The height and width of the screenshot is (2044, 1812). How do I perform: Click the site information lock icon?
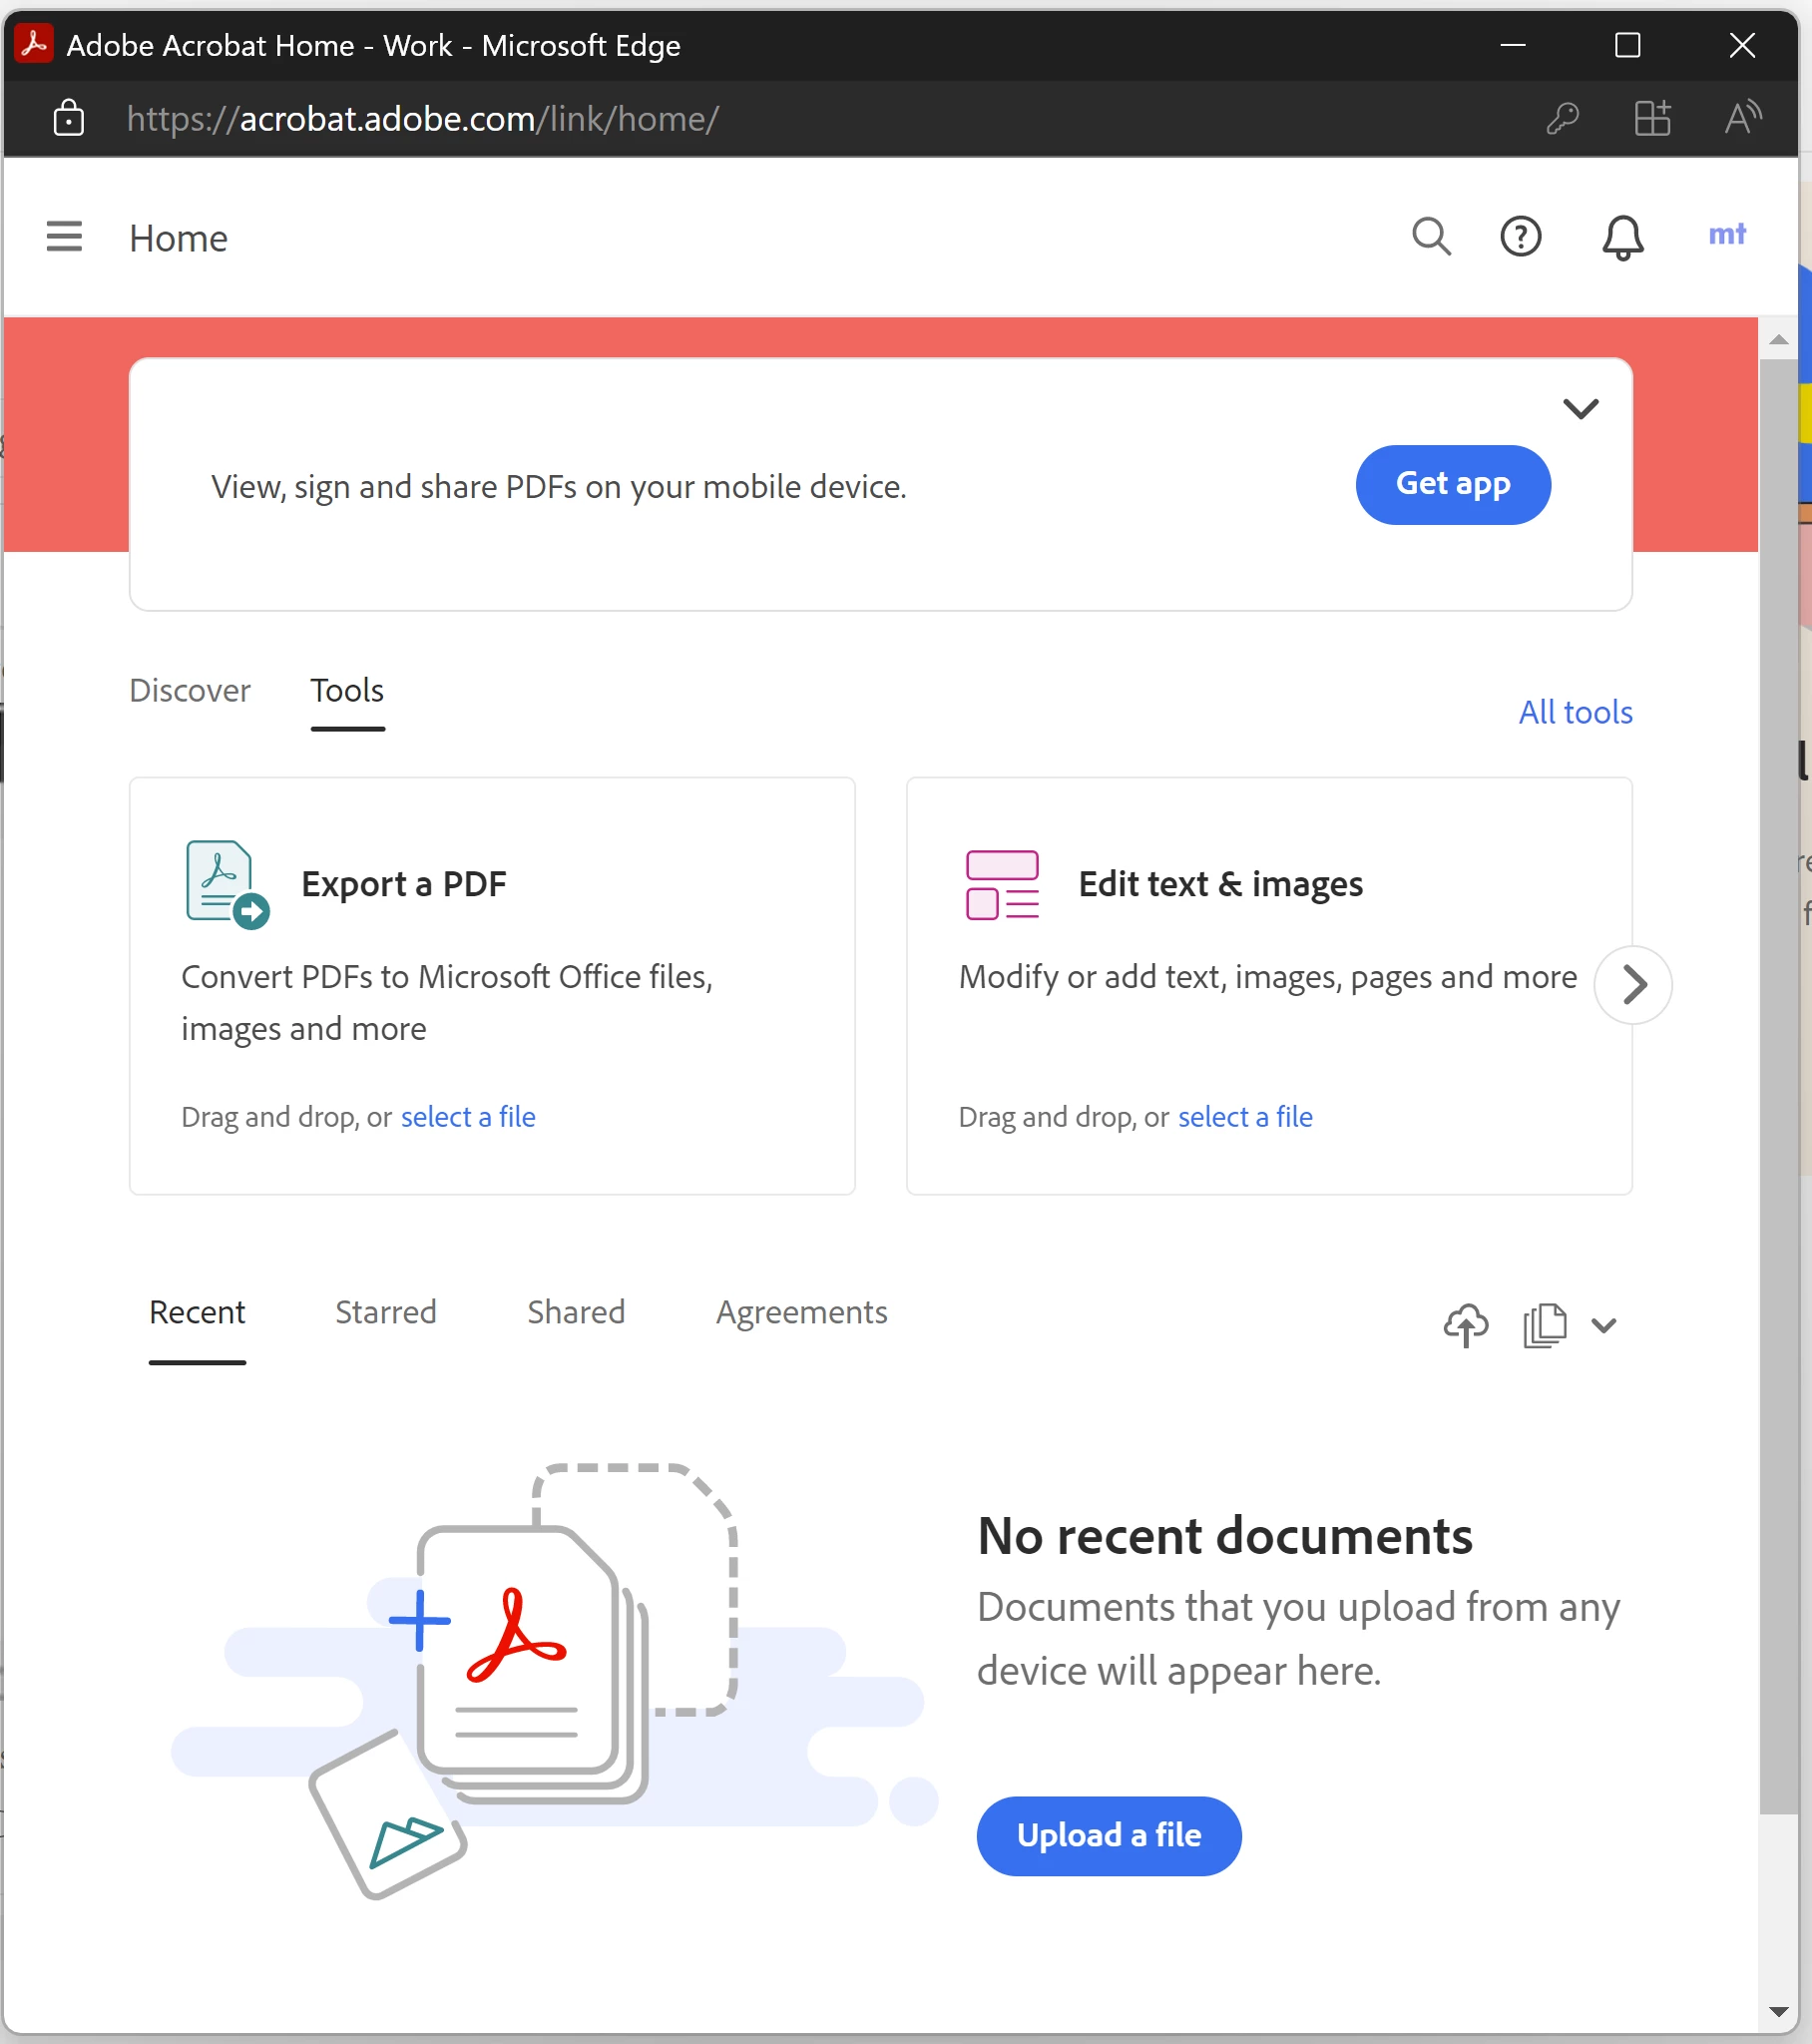point(68,118)
